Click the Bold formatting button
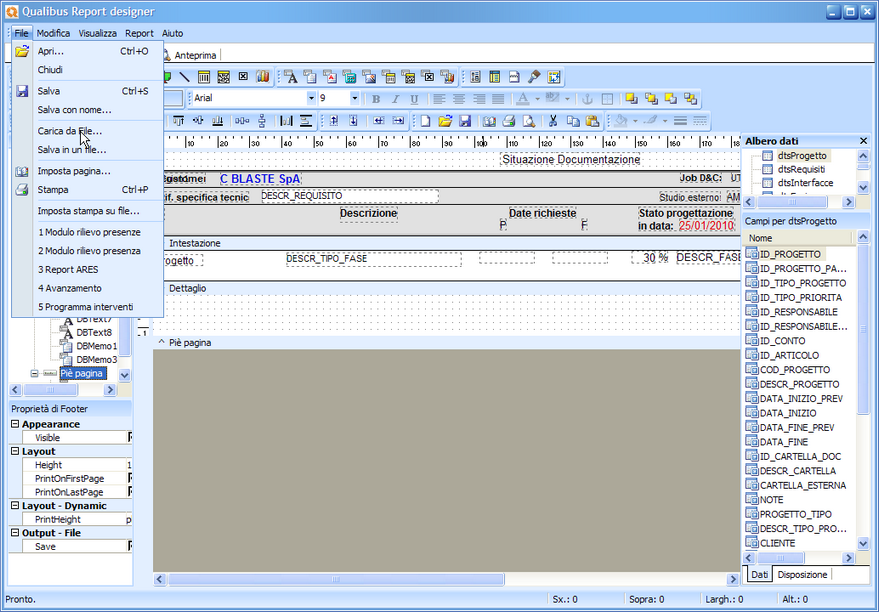The height and width of the screenshot is (612, 879). pos(376,98)
